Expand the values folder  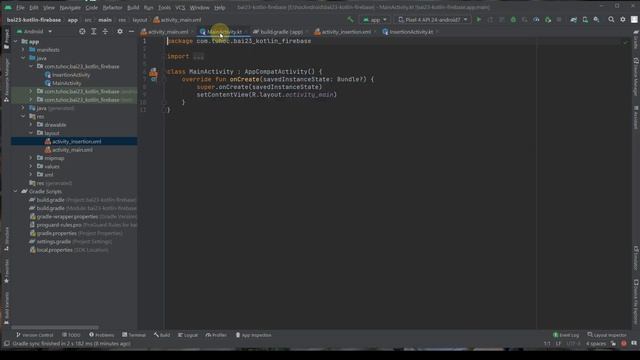pos(31,167)
